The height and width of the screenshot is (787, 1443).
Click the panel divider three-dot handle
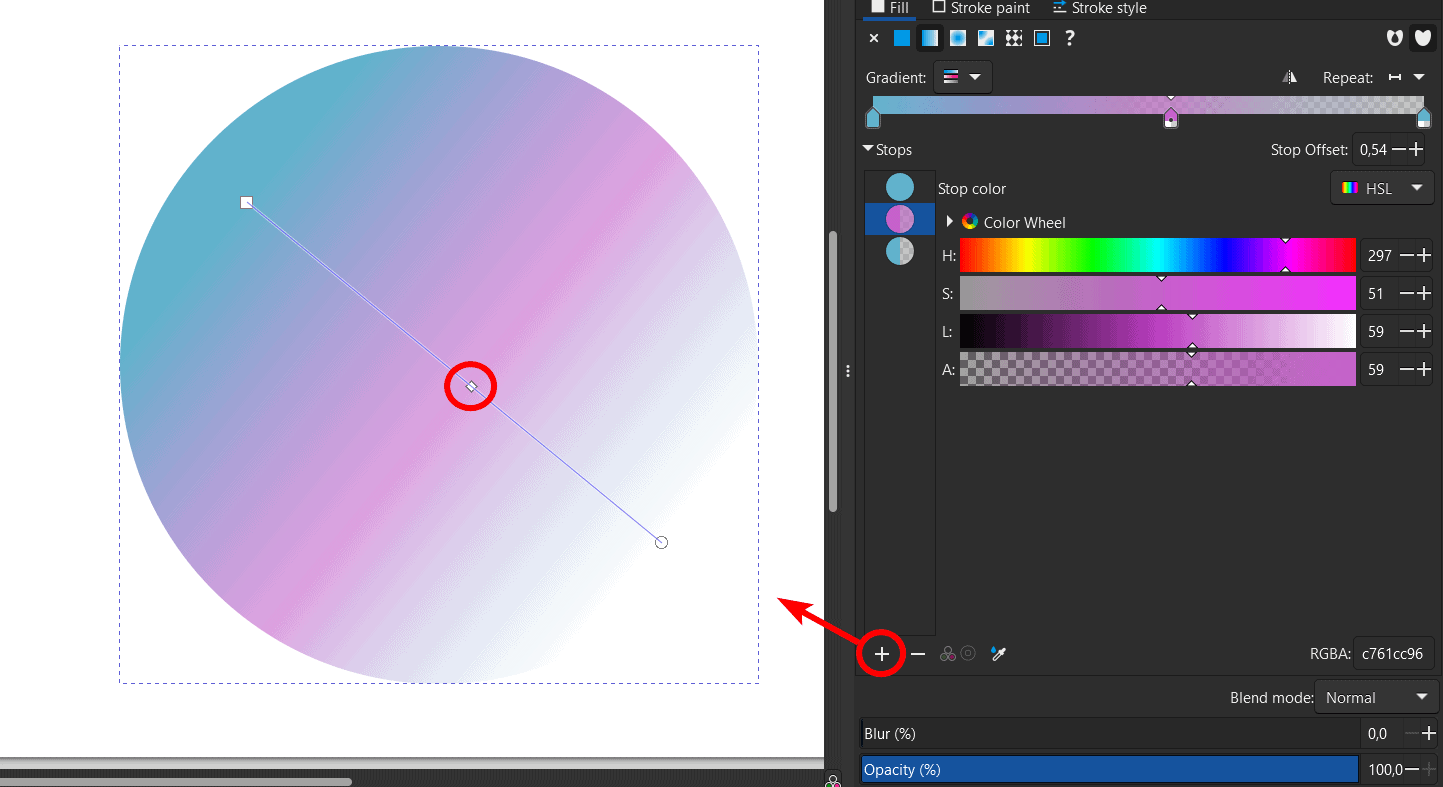click(x=848, y=371)
